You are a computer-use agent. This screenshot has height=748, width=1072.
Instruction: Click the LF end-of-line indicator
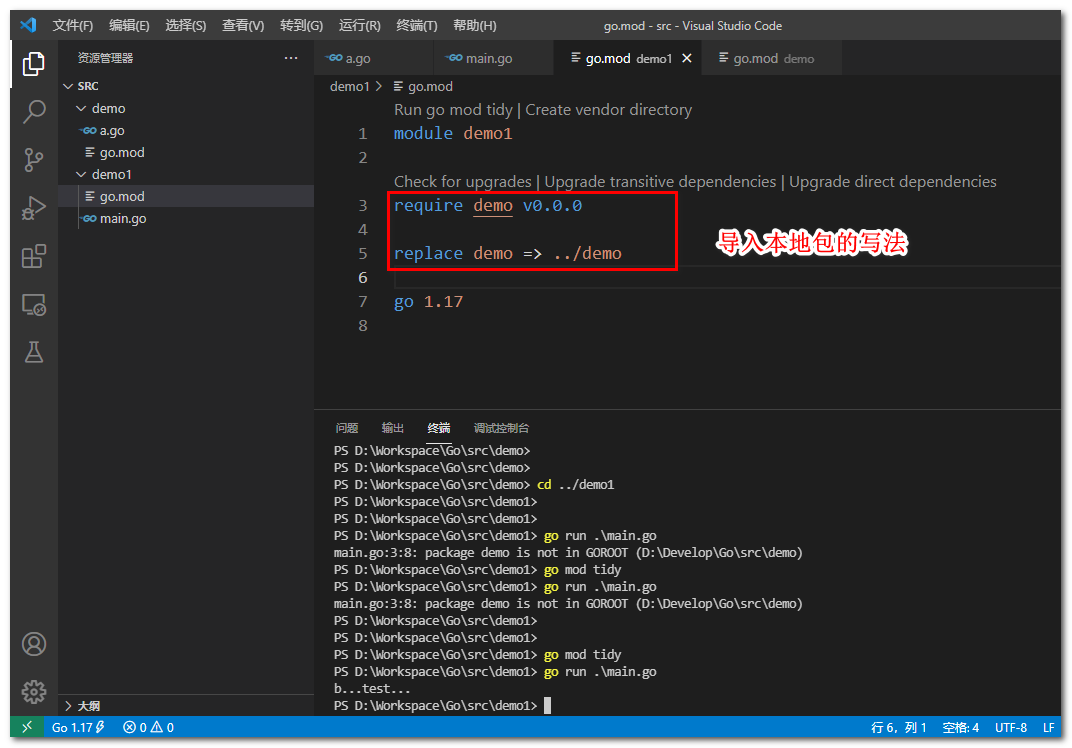click(x=1049, y=727)
